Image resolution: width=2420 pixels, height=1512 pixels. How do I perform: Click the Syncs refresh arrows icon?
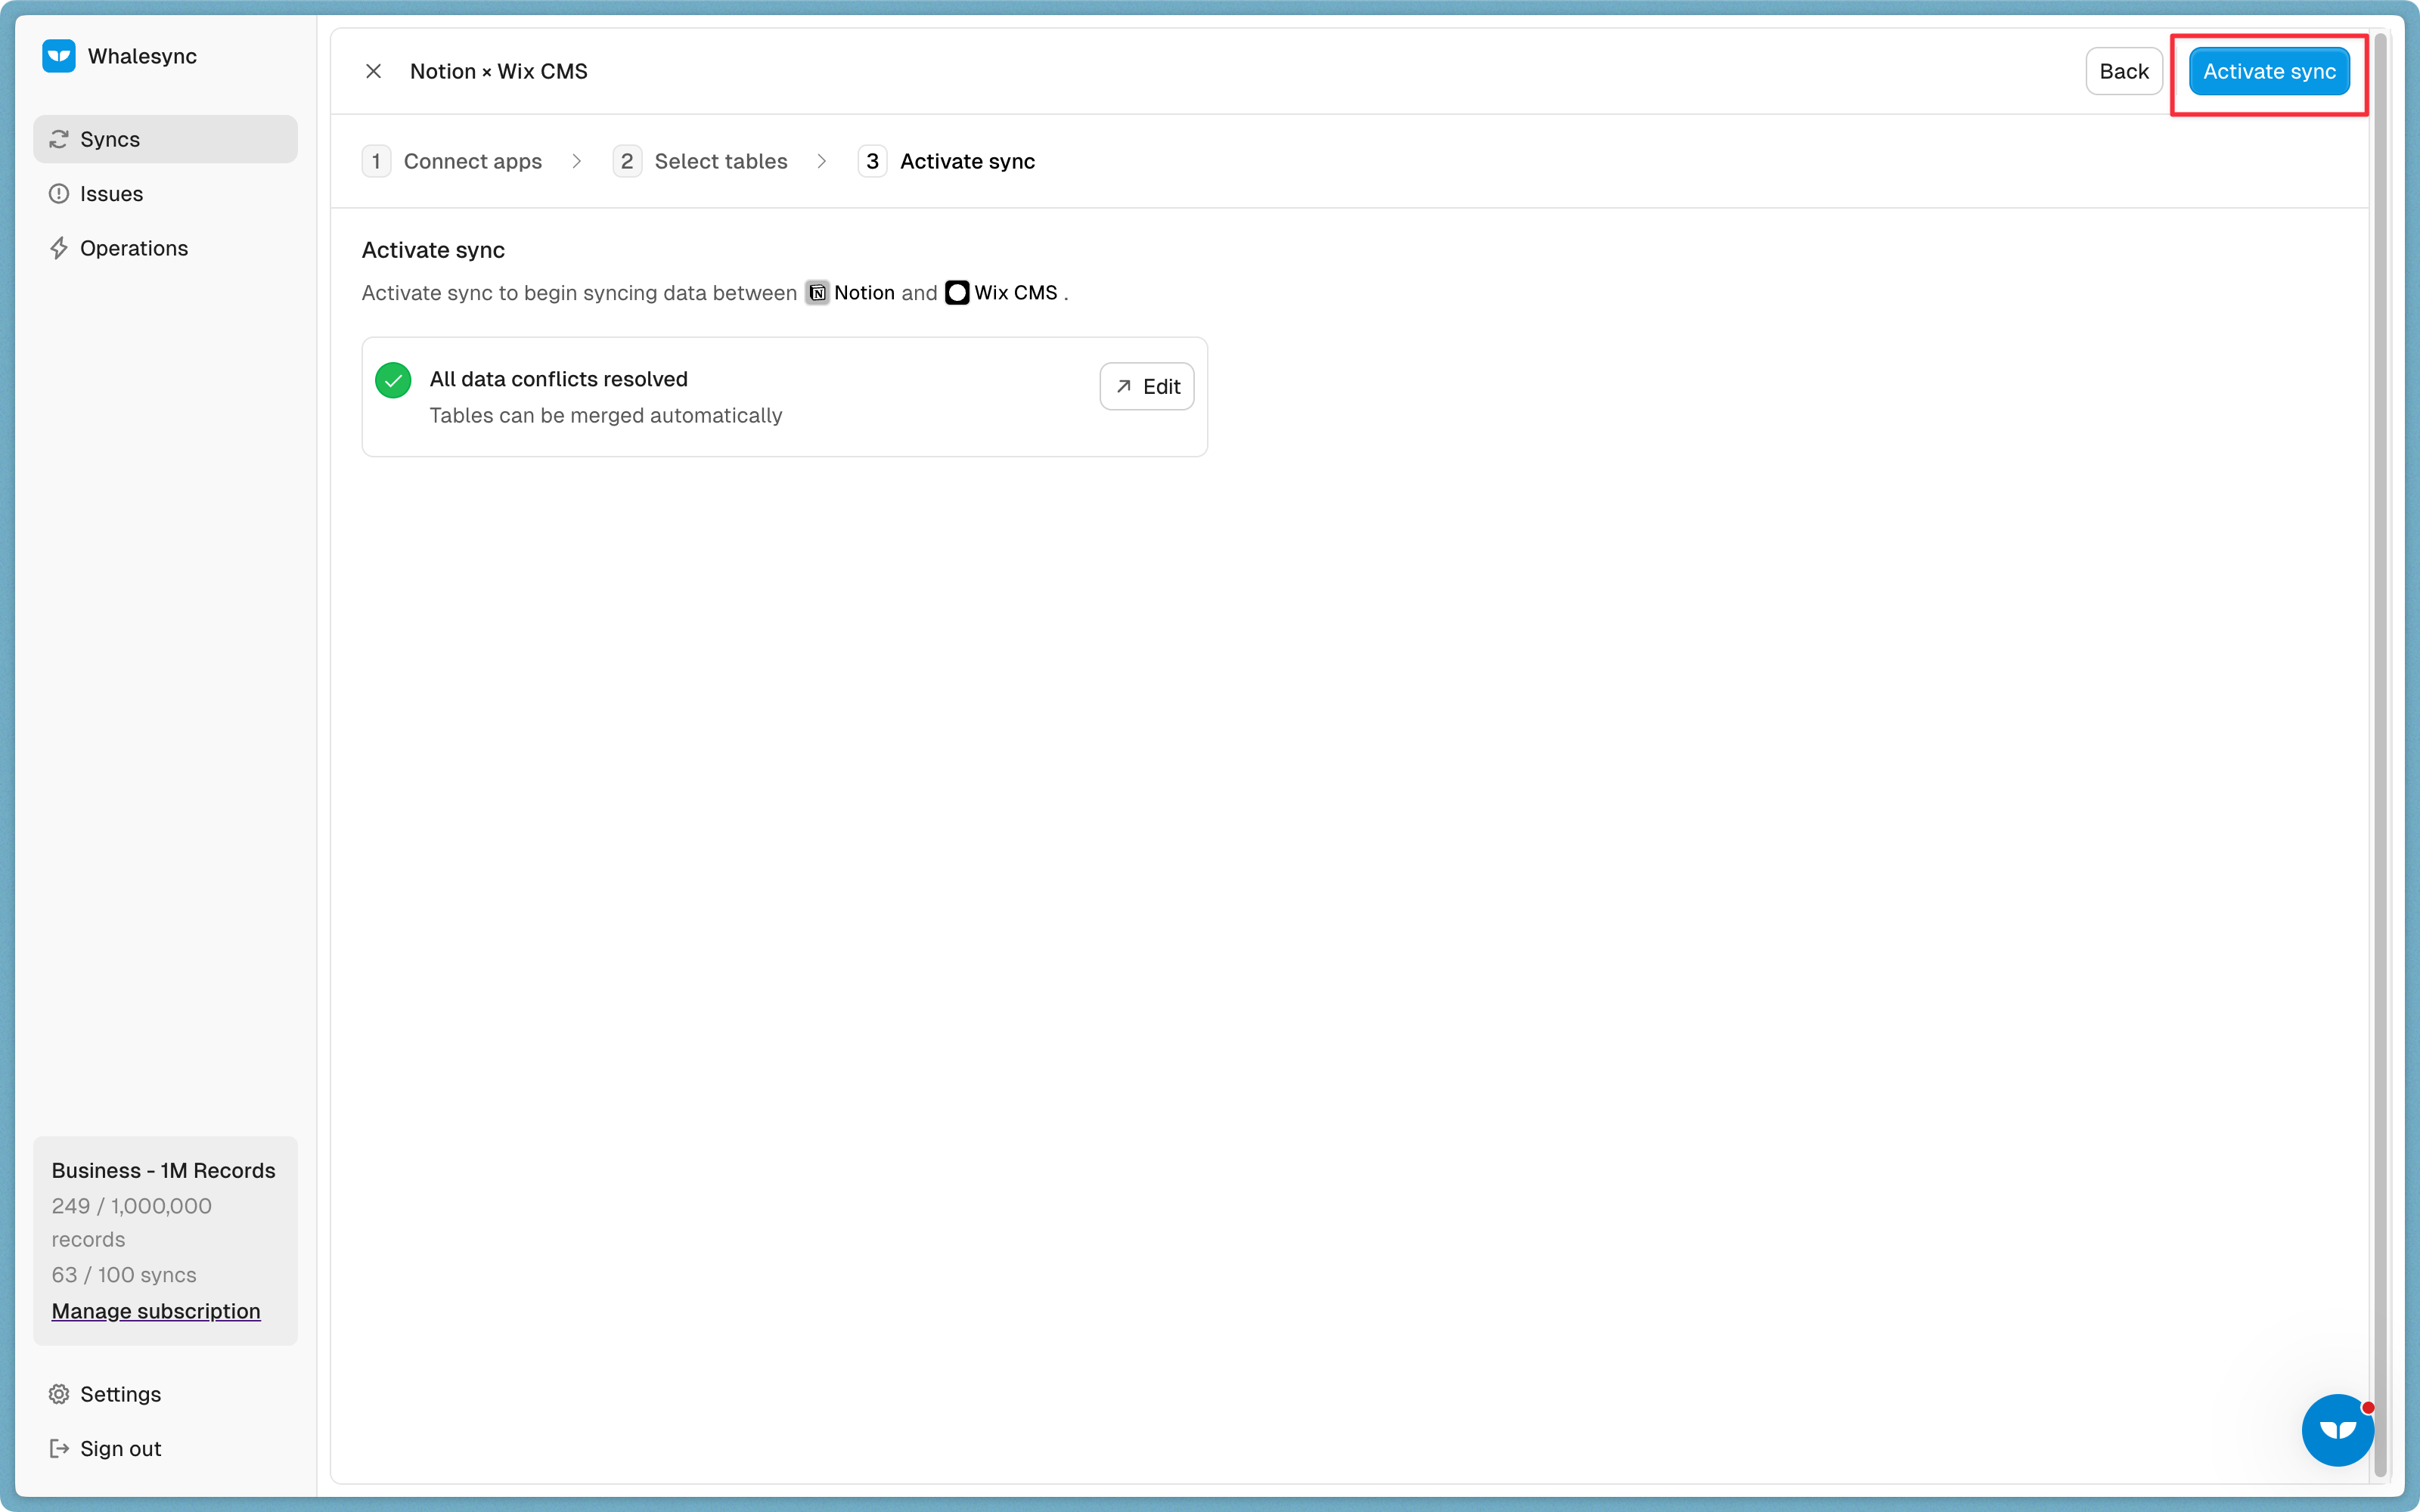pos(59,139)
